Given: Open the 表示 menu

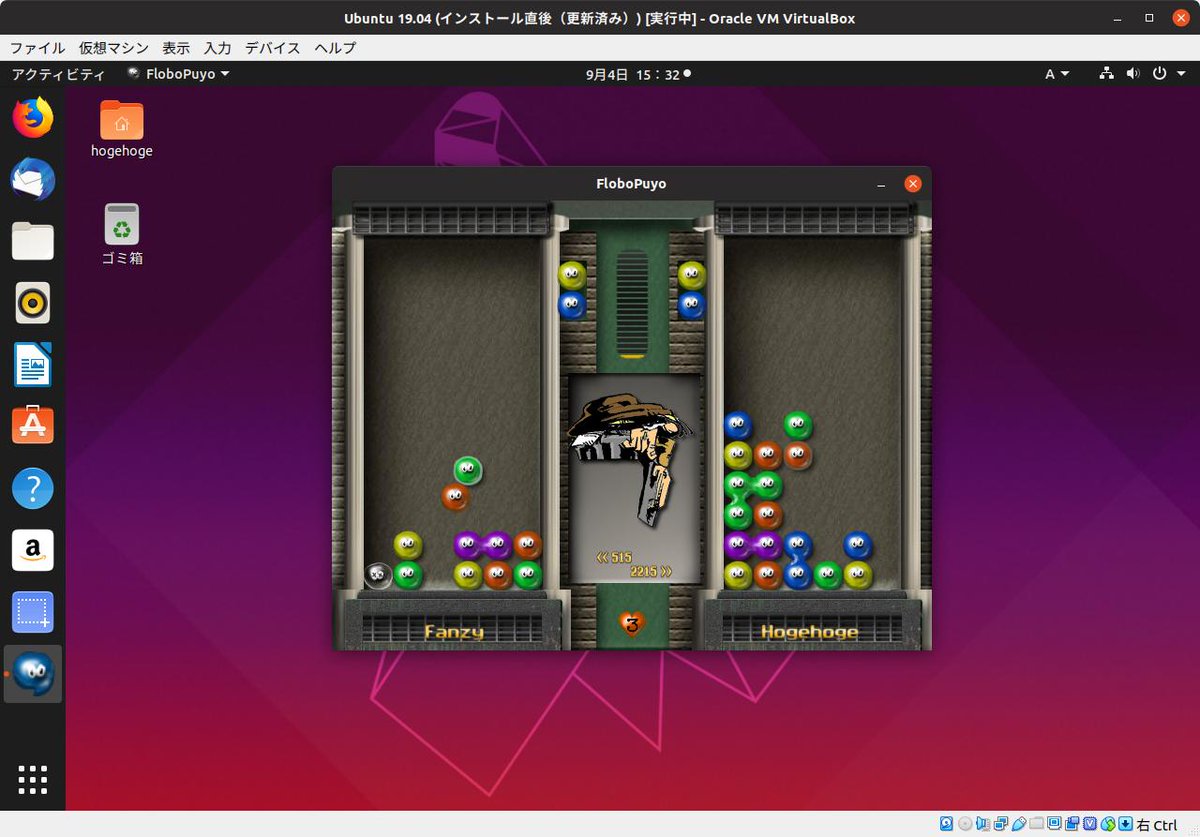Looking at the screenshot, I should (x=176, y=48).
